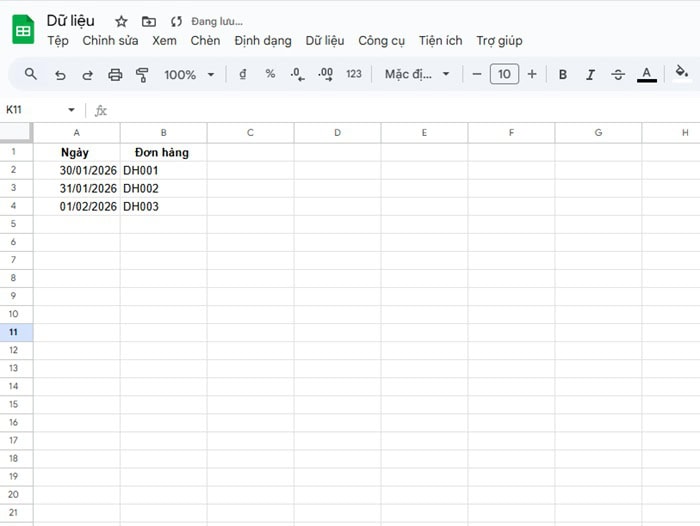Image resolution: width=700 pixels, height=526 pixels.
Task: Select cell B3 containing DH002
Action: click(163, 188)
